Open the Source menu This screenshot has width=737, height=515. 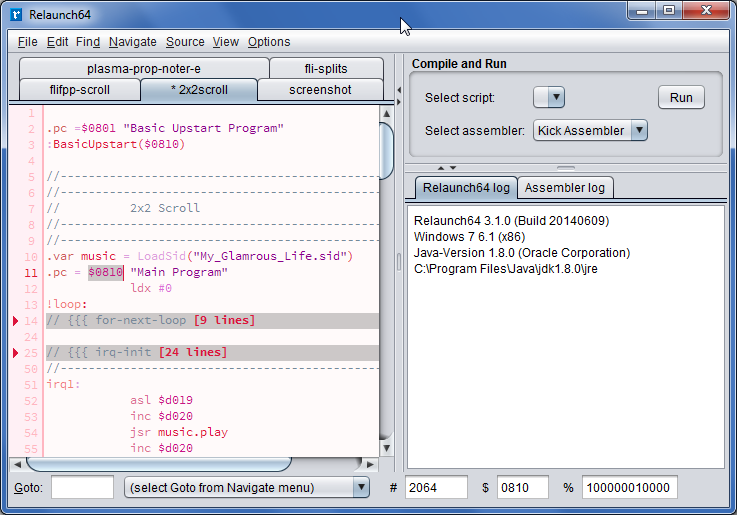(x=185, y=42)
